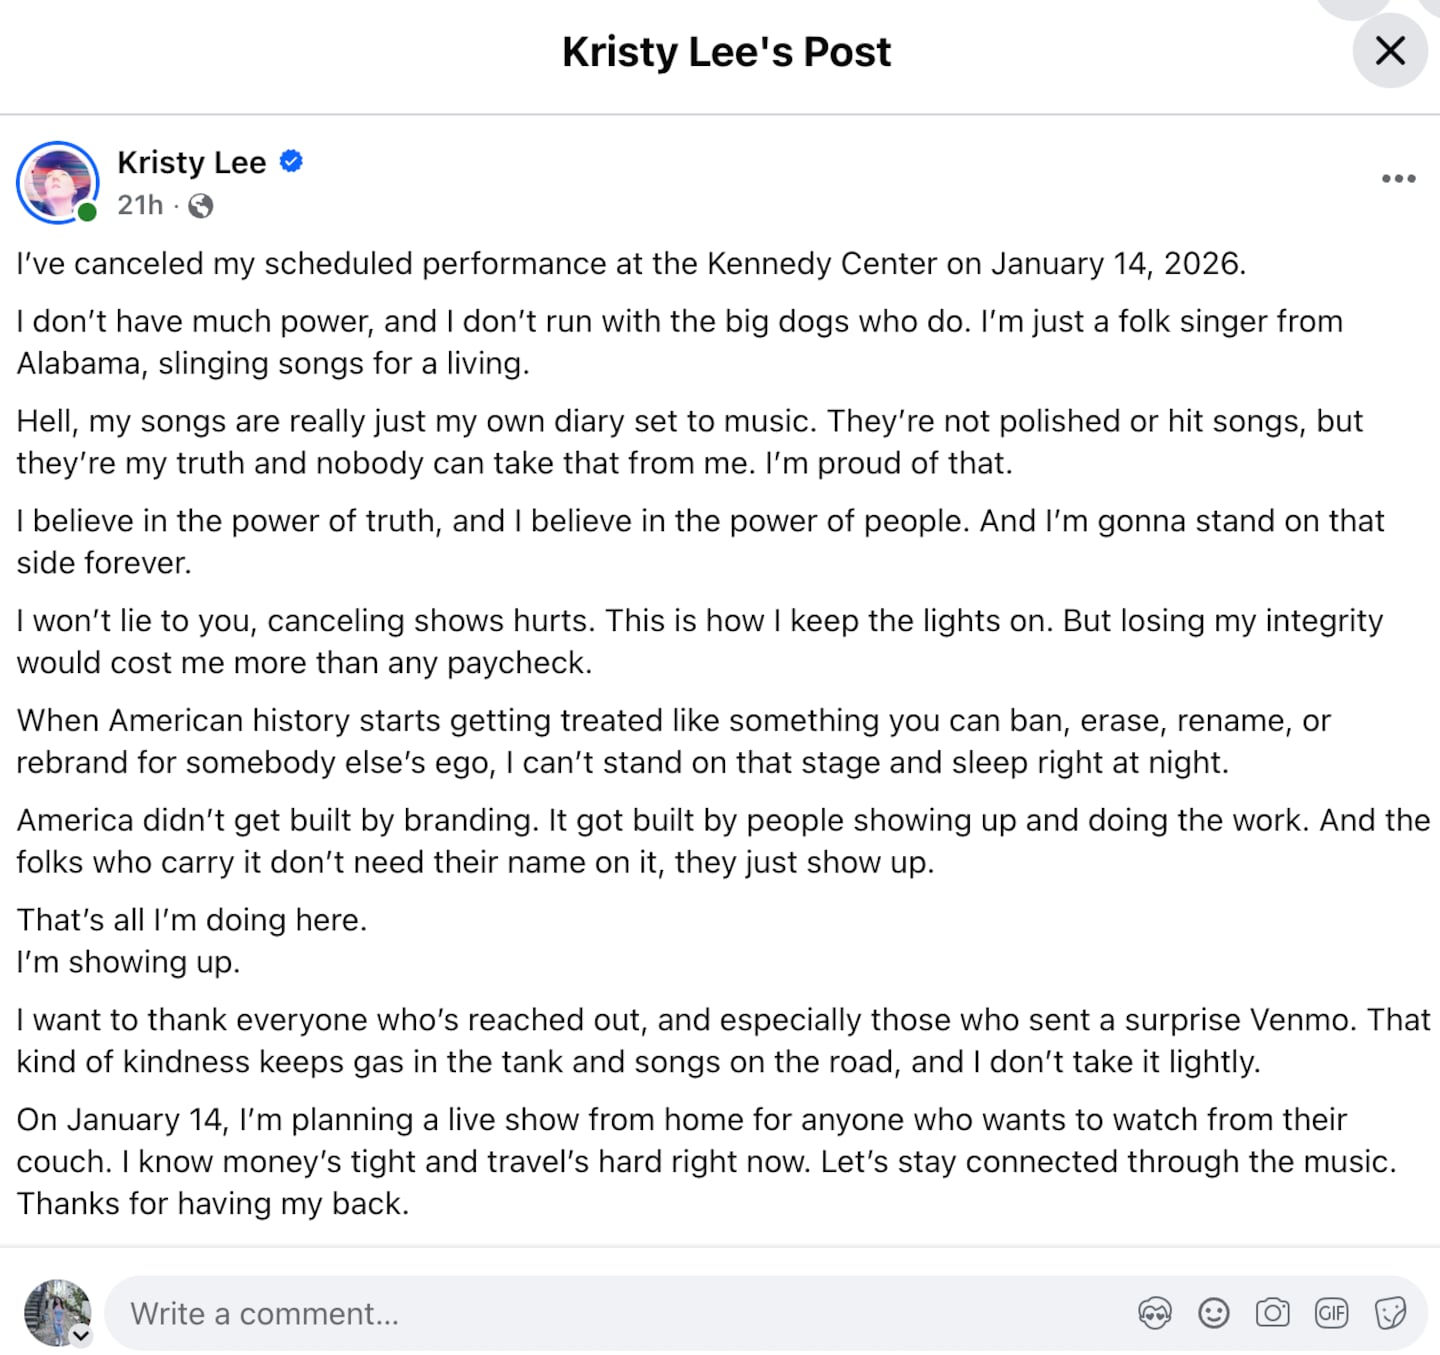Visit Kristy Lee's profile via her name
Screen dimensions: 1440x1355
point(192,162)
